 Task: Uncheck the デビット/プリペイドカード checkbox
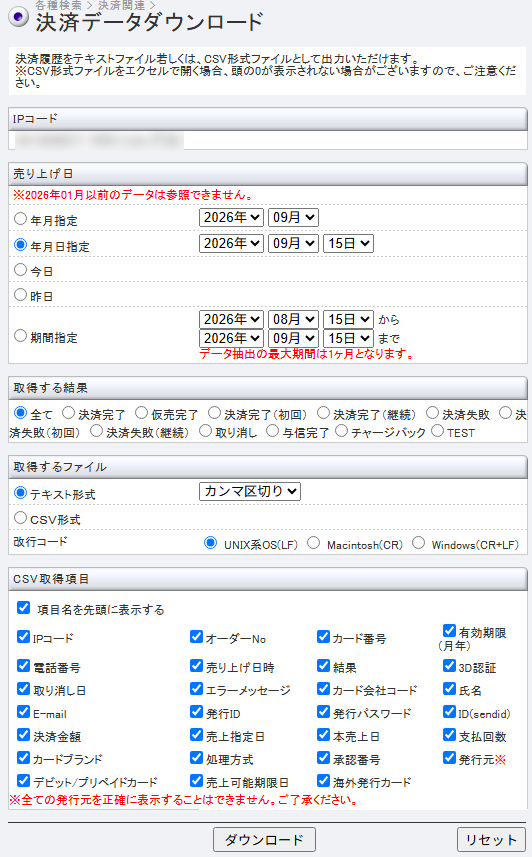pos(24,780)
